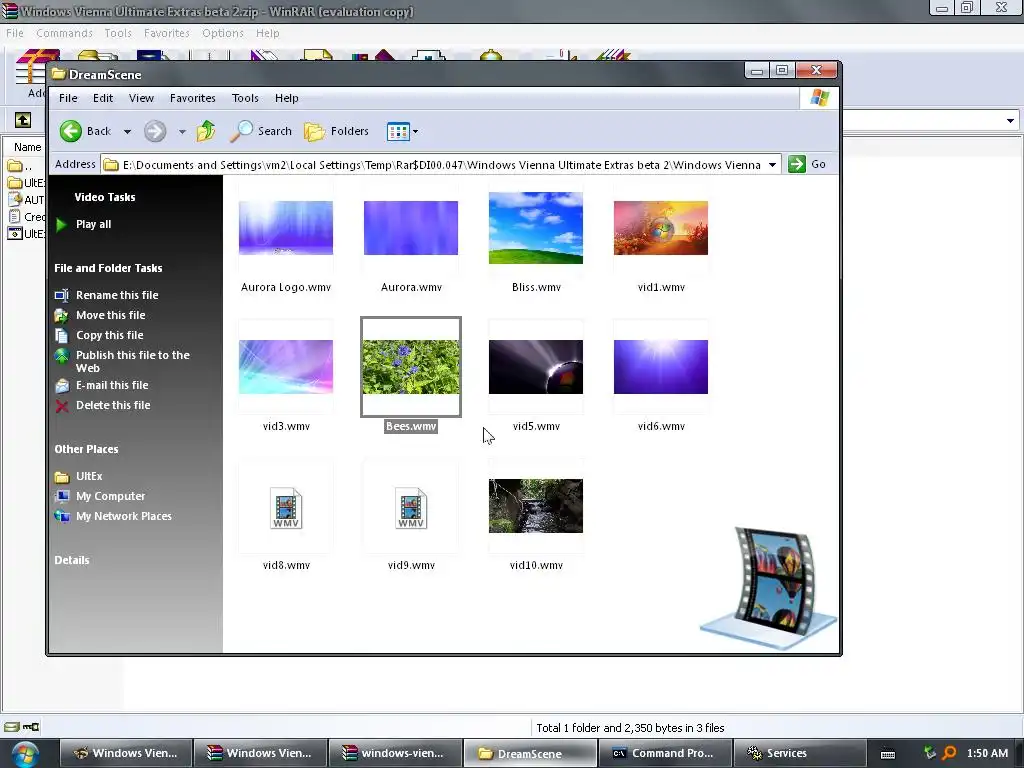Collapse the Other Places section header
Image resolution: width=1024 pixels, height=768 pixels.
coord(86,449)
